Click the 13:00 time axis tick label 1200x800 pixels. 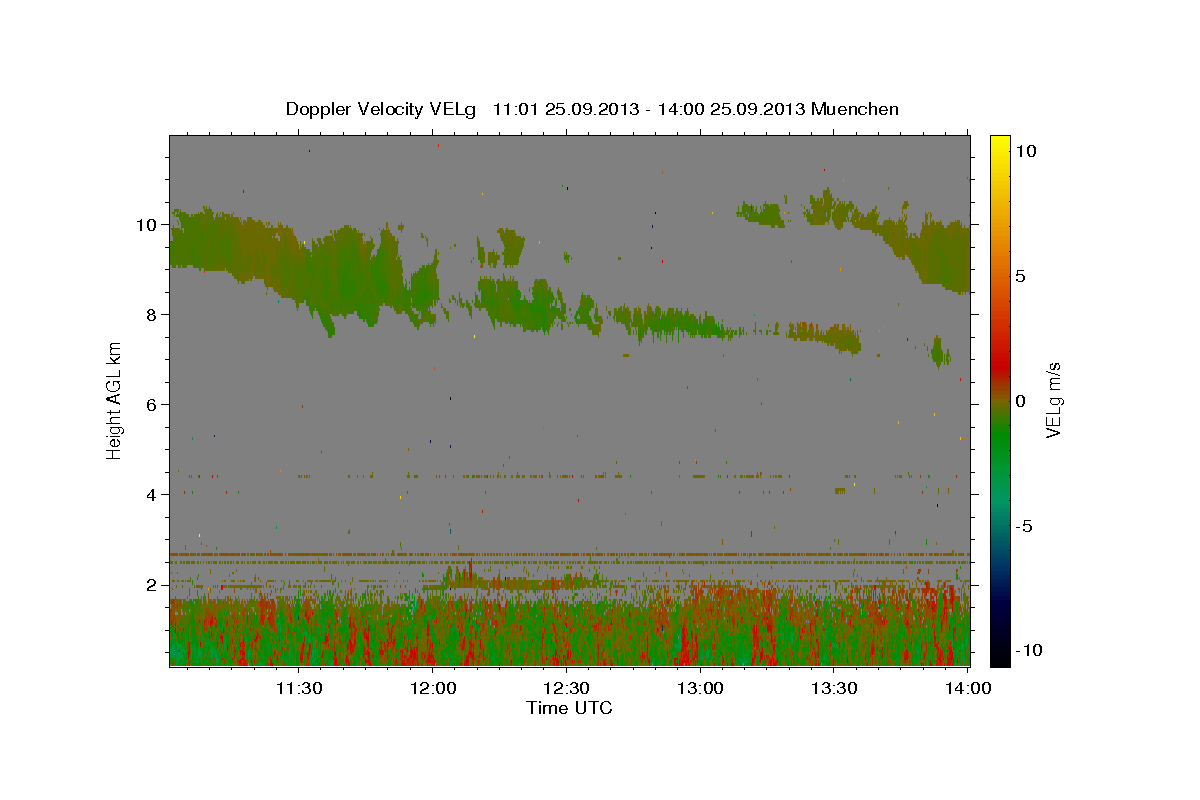pyautogui.click(x=701, y=688)
